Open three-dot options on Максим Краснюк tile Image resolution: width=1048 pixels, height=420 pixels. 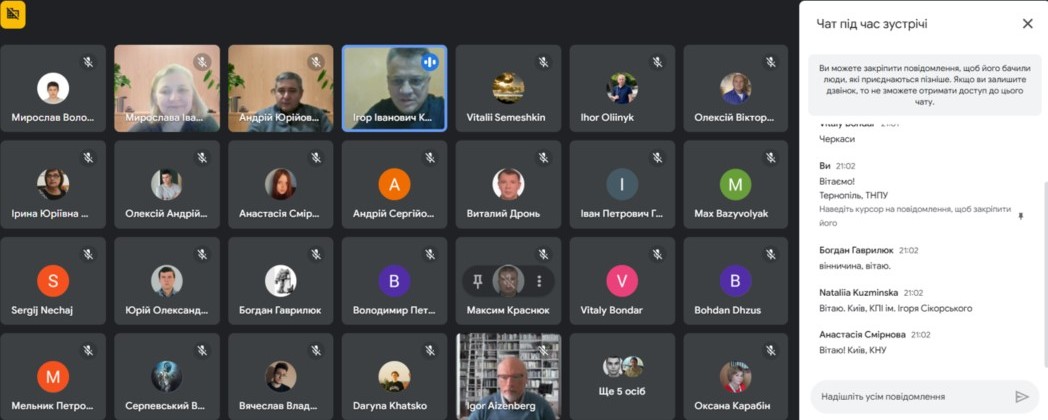(x=539, y=282)
